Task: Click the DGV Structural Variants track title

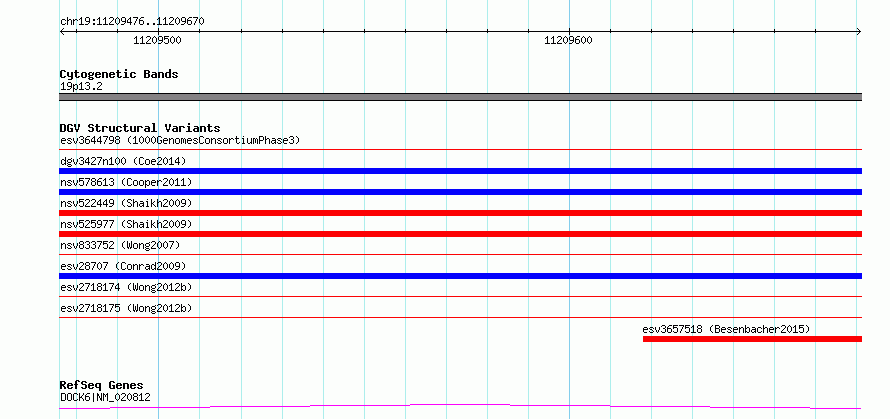Action: pos(140,128)
